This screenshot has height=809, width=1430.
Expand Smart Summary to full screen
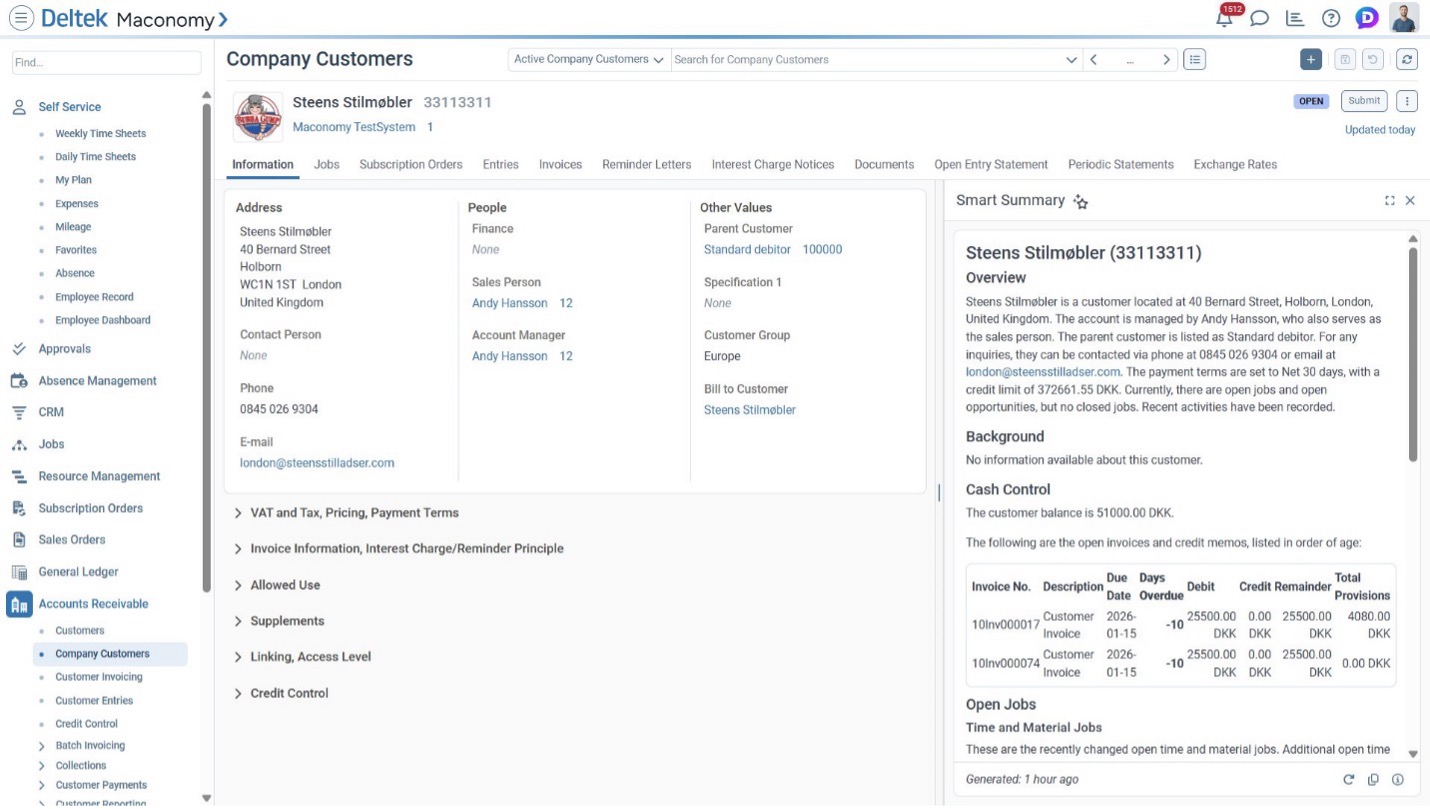(1389, 201)
